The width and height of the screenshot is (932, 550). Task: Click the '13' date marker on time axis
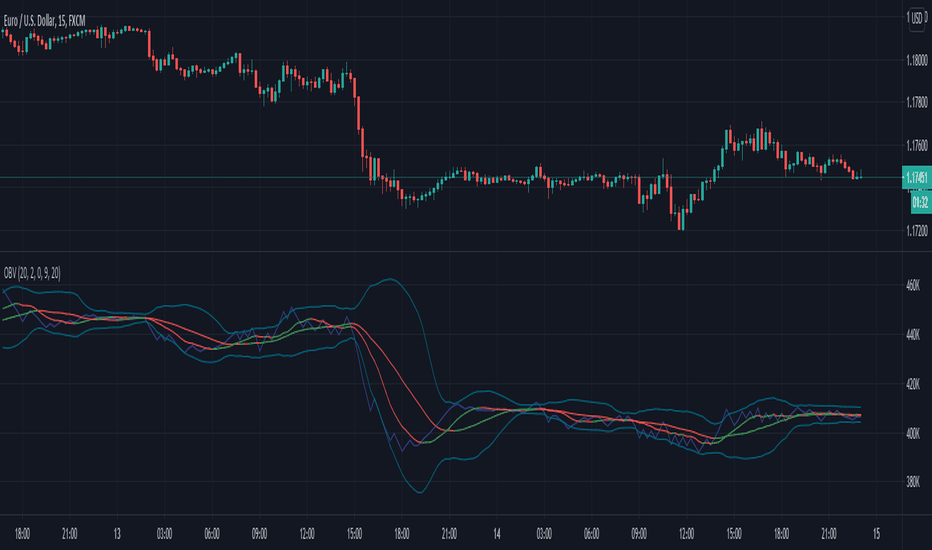(x=117, y=534)
